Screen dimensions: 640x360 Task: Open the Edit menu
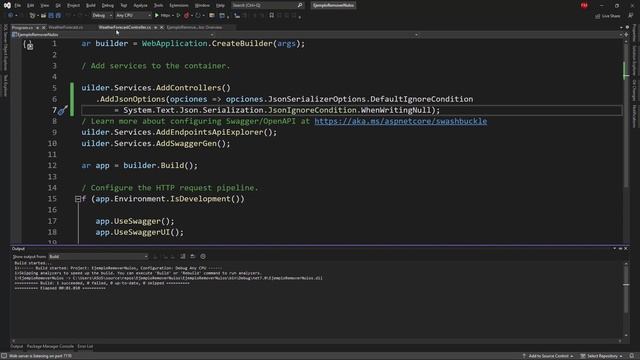[31, 5]
